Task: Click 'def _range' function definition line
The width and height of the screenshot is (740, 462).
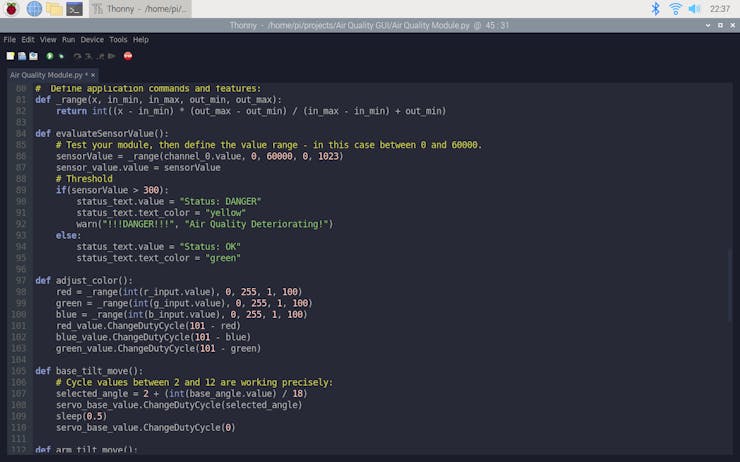Action: coord(158,100)
